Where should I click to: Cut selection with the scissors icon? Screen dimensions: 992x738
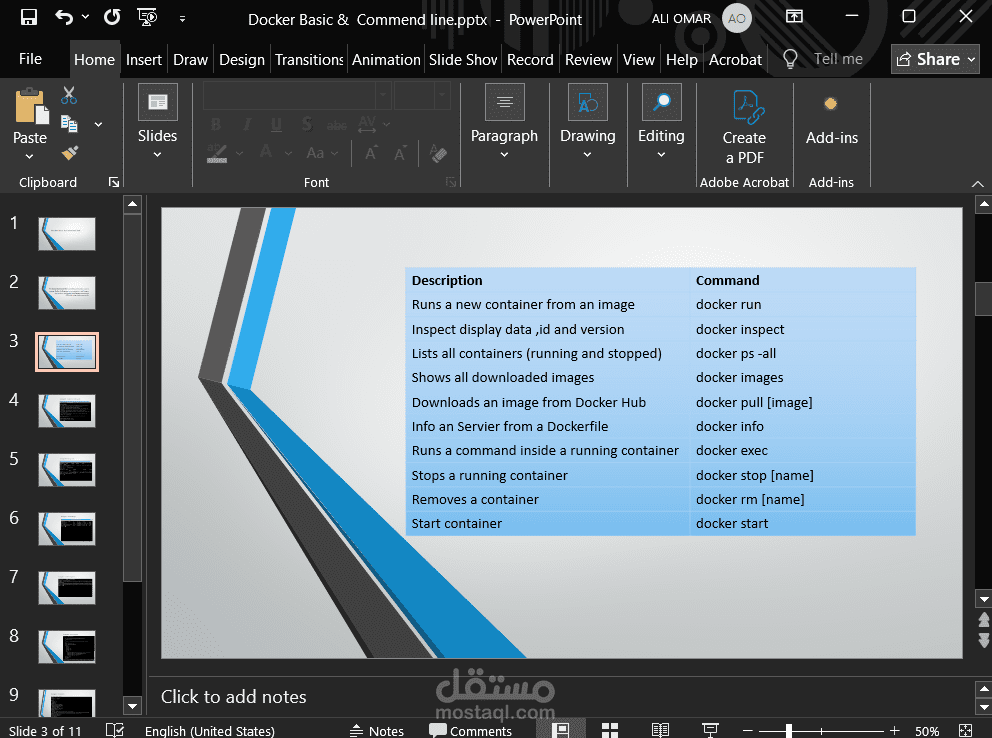[69, 95]
